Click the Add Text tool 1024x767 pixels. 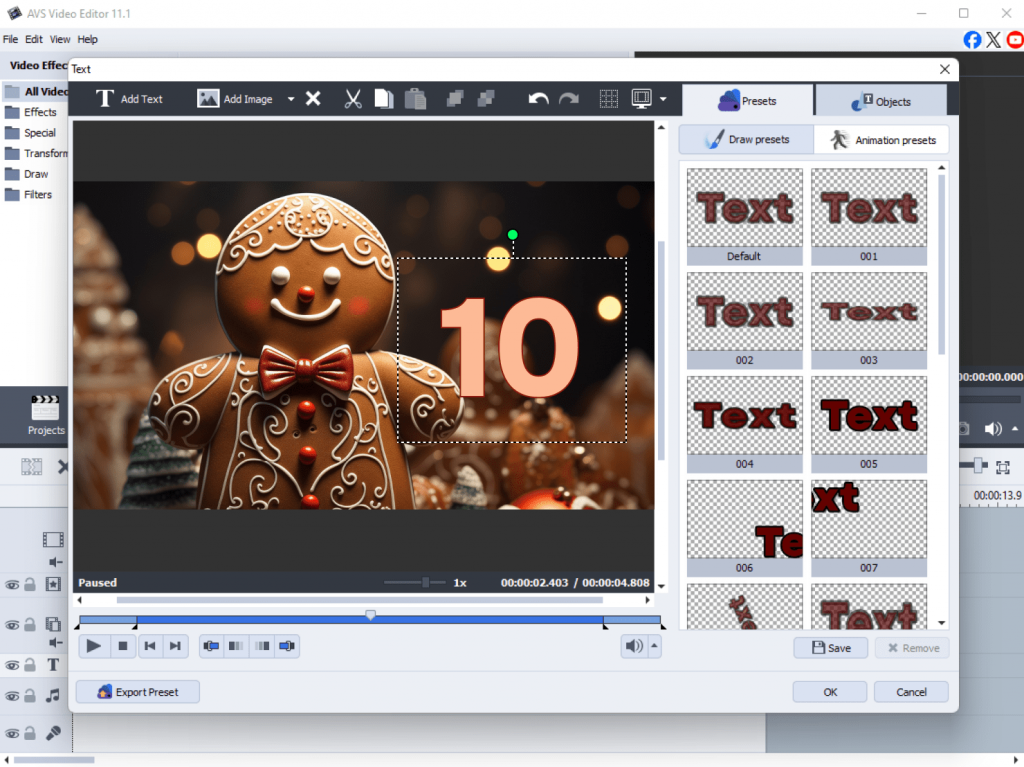129,99
